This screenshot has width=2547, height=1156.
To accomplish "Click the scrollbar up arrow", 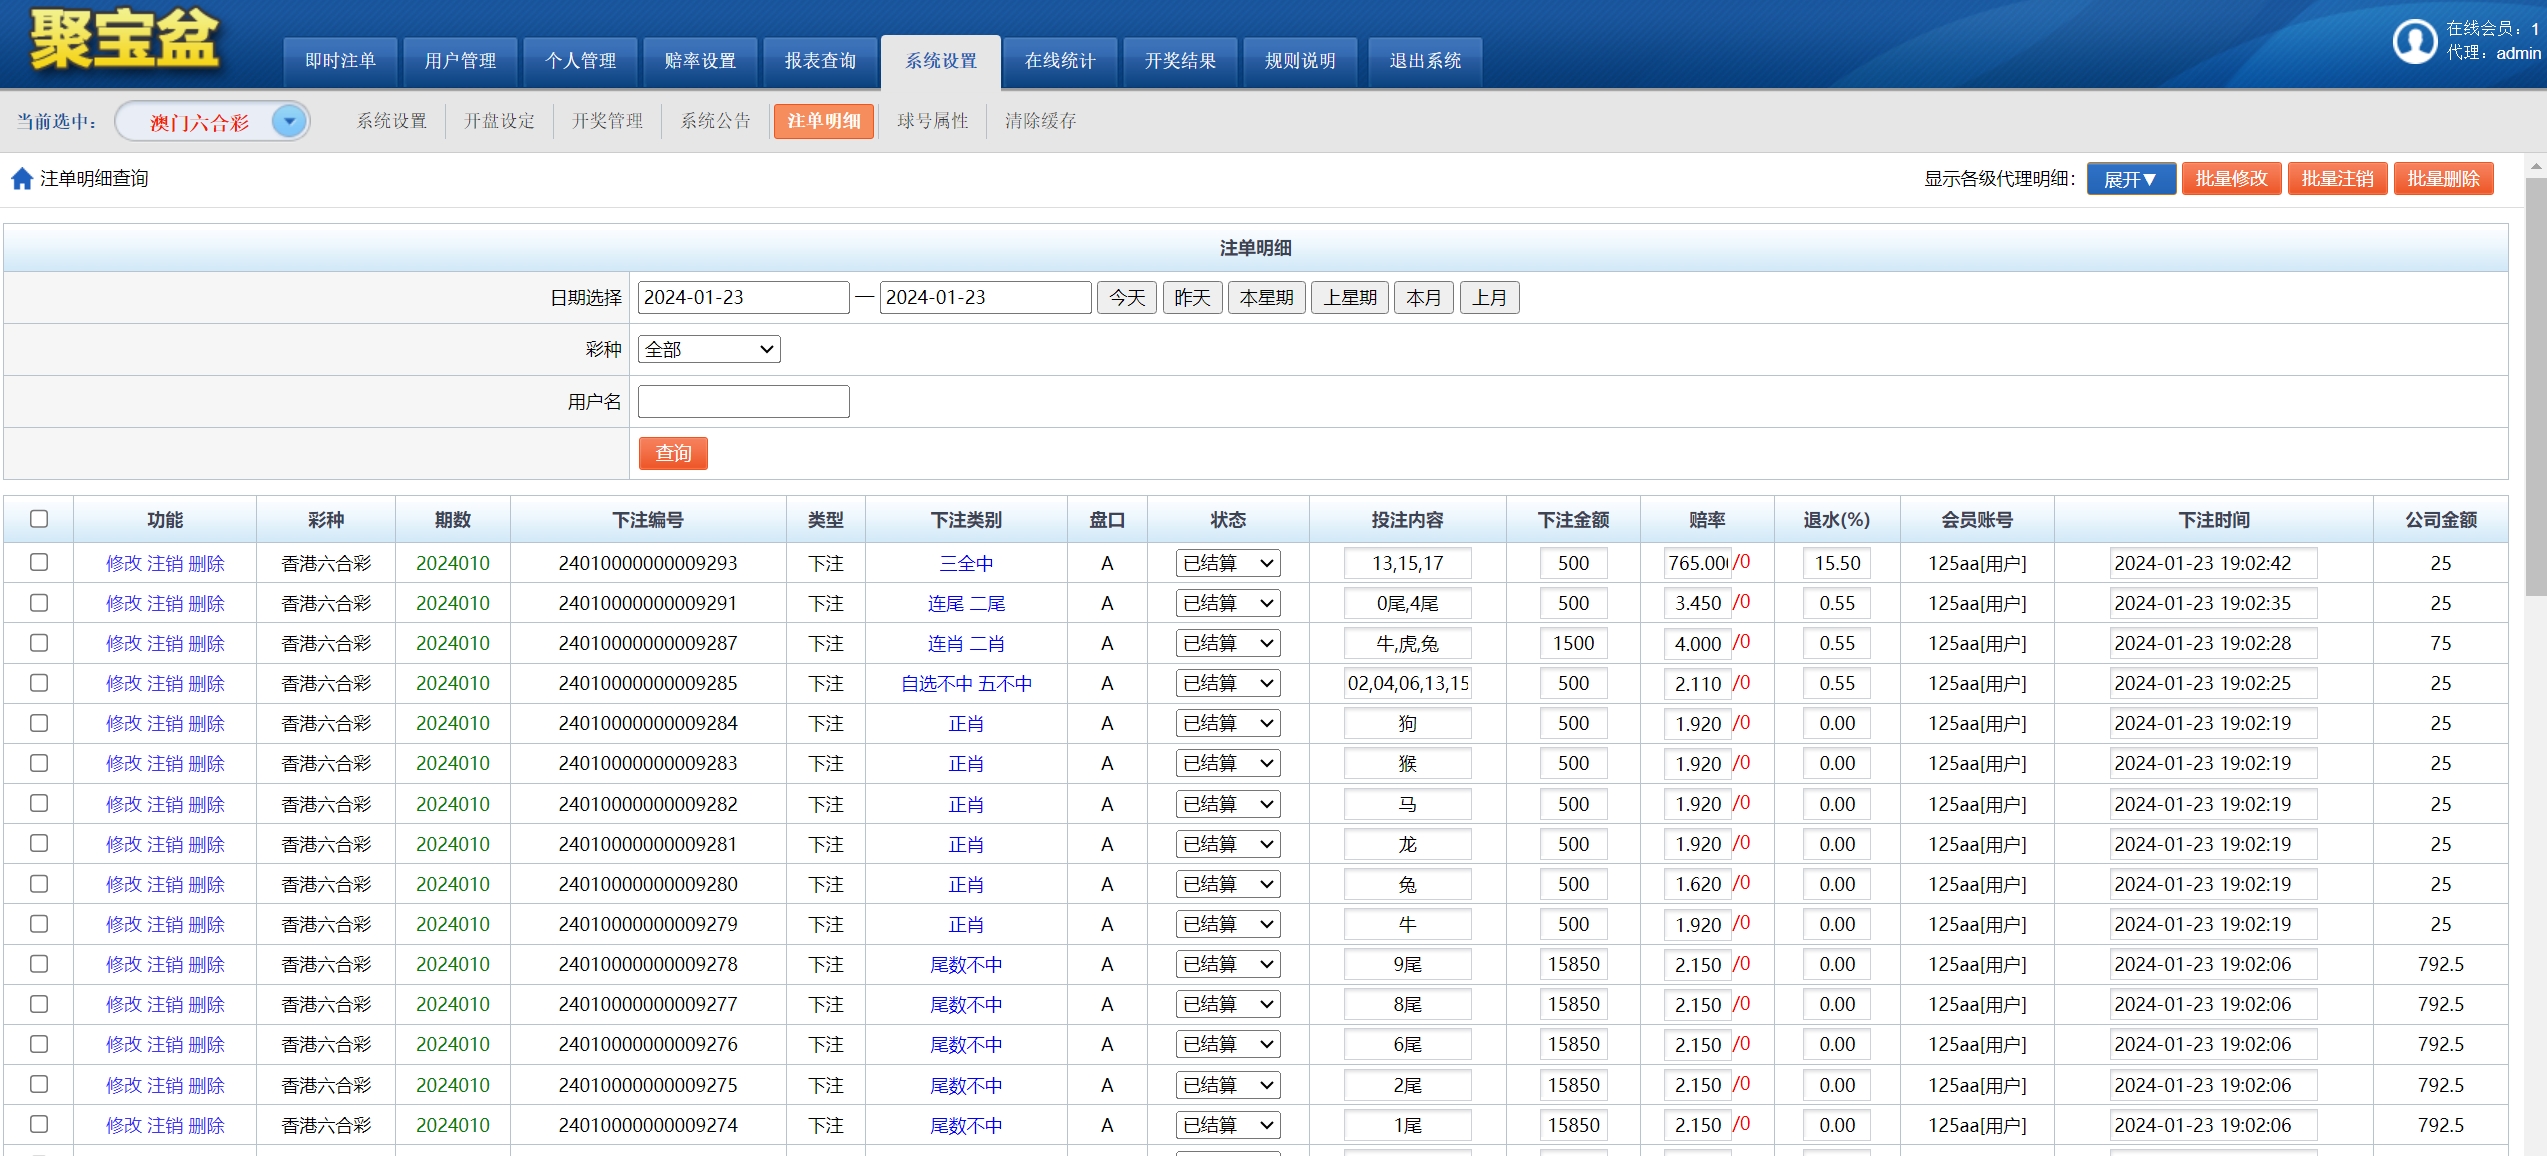I will click(x=2536, y=167).
